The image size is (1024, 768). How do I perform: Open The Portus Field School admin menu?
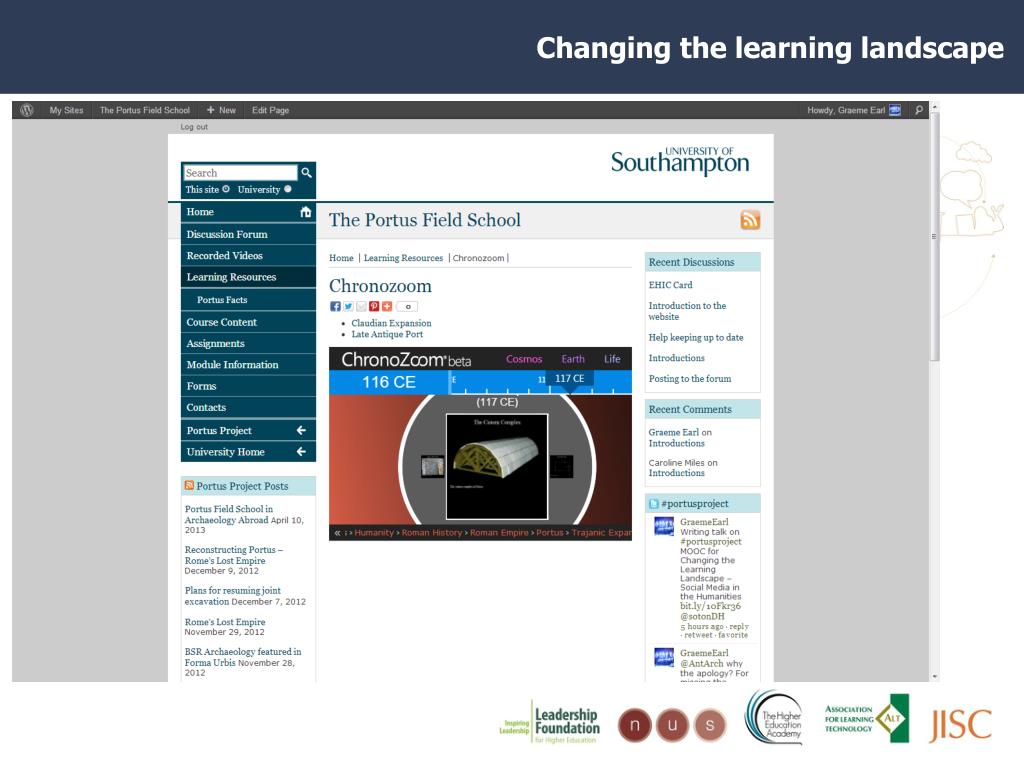pos(144,110)
